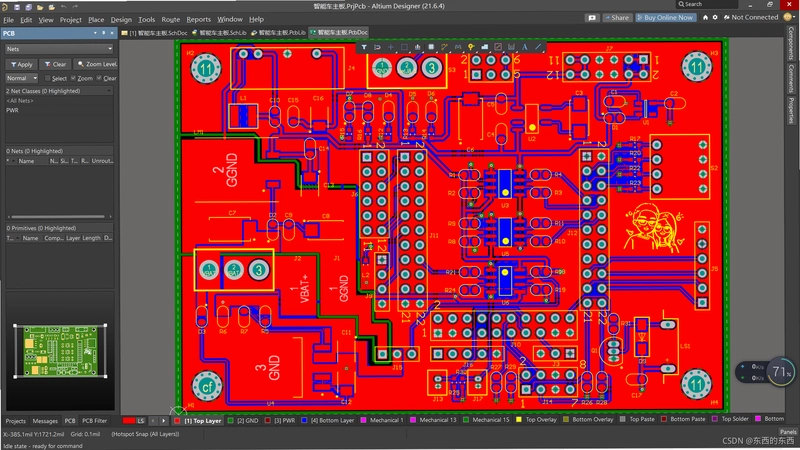Image resolution: width=800 pixels, height=450 pixels.
Task: Click the LS layer set button
Action: (141, 420)
